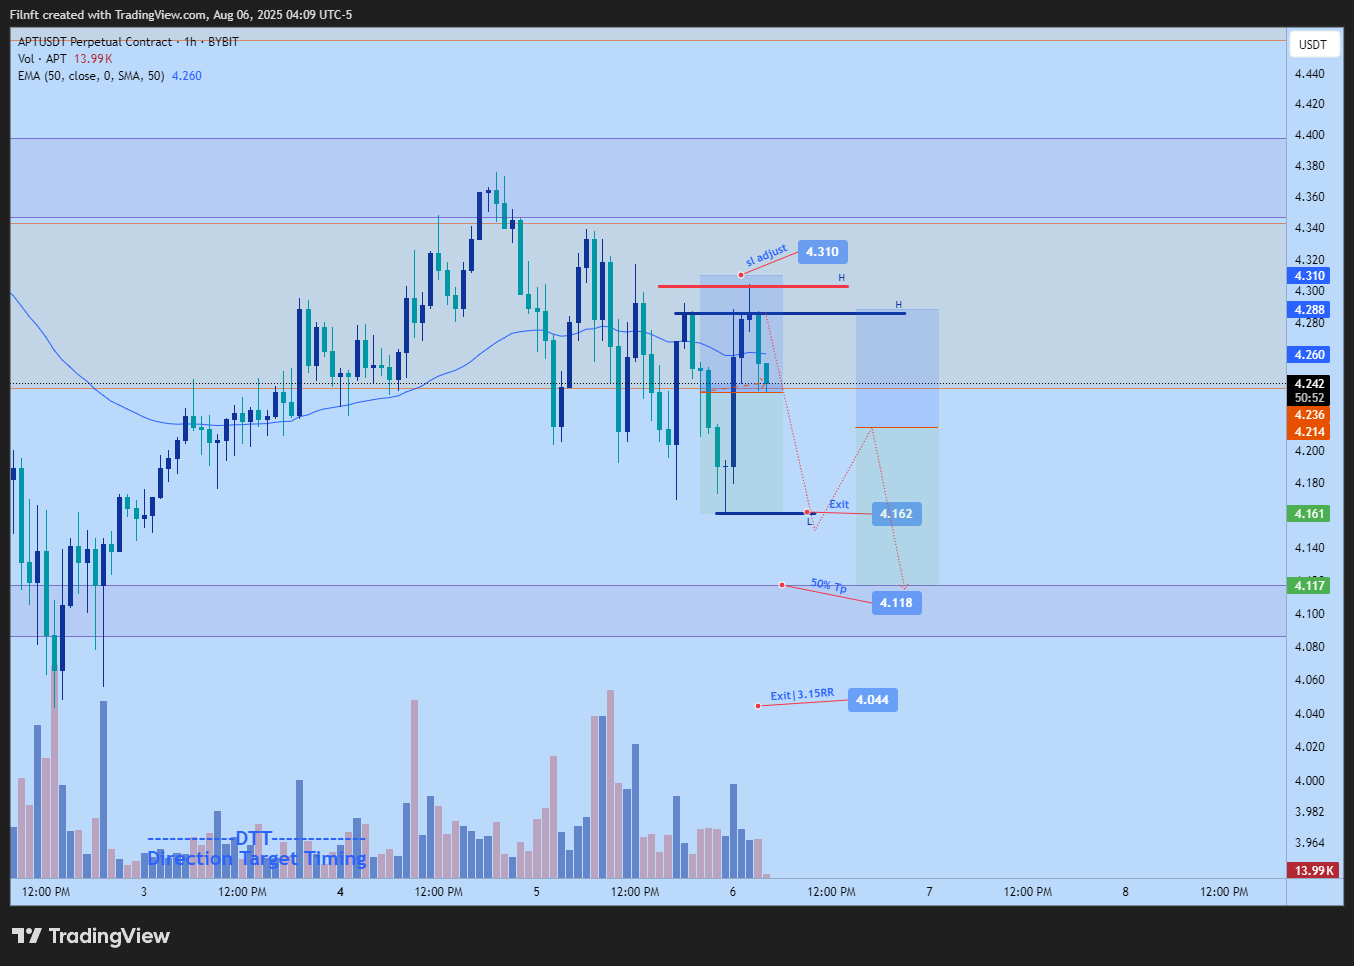Click the orange 4.214 price axis tag
The height and width of the screenshot is (966, 1354).
coord(1310,432)
